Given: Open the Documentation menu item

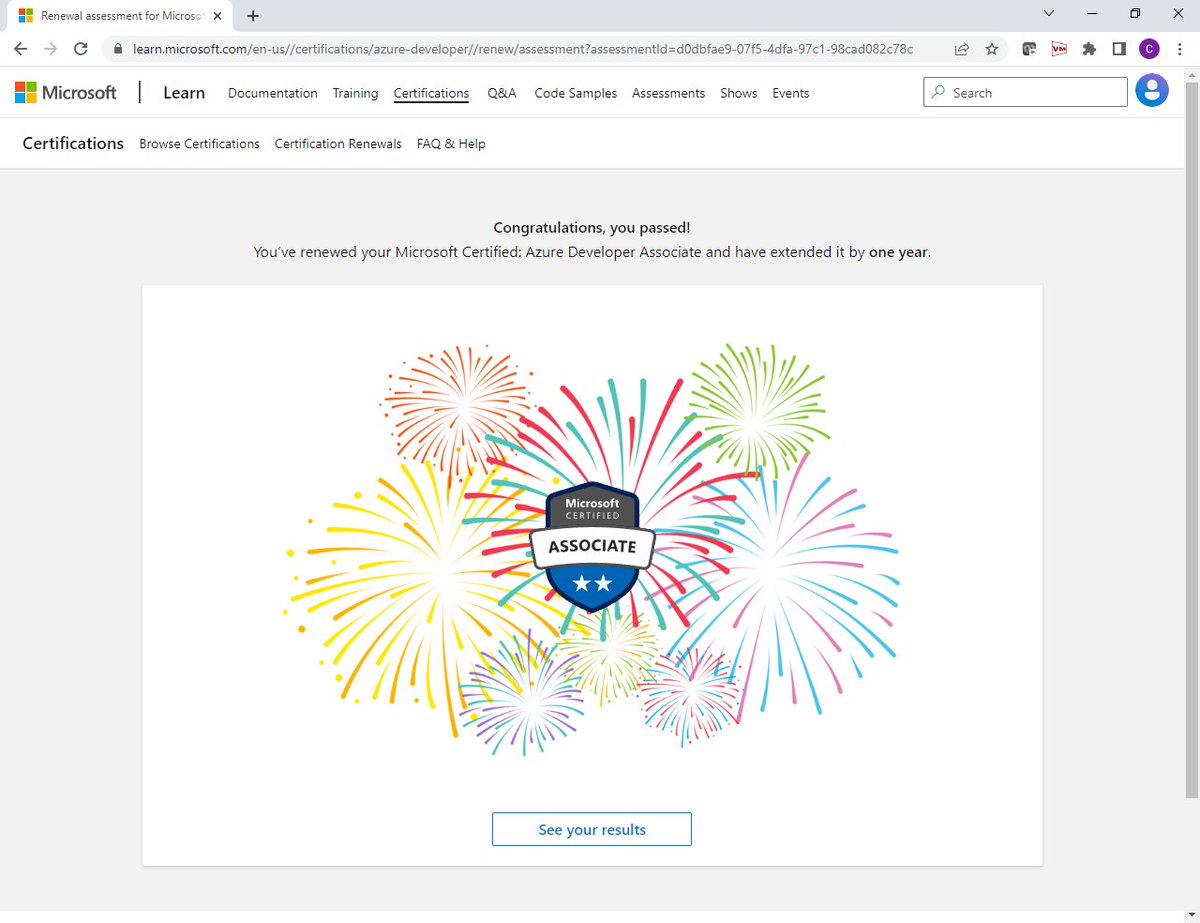Looking at the screenshot, I should coord(273,93).
